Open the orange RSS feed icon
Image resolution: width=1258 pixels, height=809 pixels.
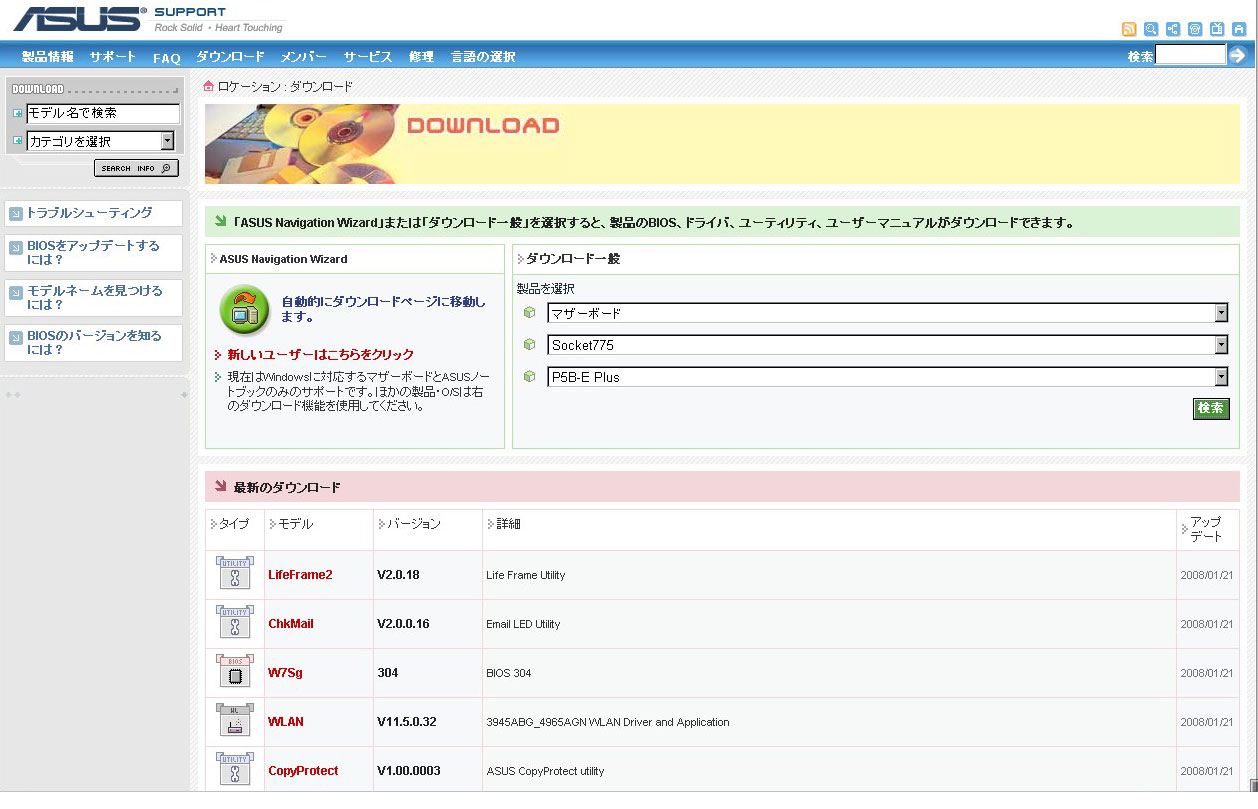(1129, 29)
